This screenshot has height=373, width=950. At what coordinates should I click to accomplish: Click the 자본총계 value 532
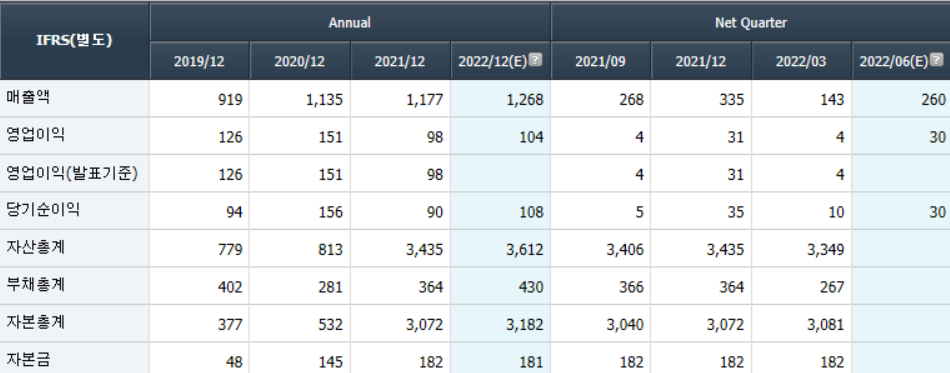click(331, 325)
